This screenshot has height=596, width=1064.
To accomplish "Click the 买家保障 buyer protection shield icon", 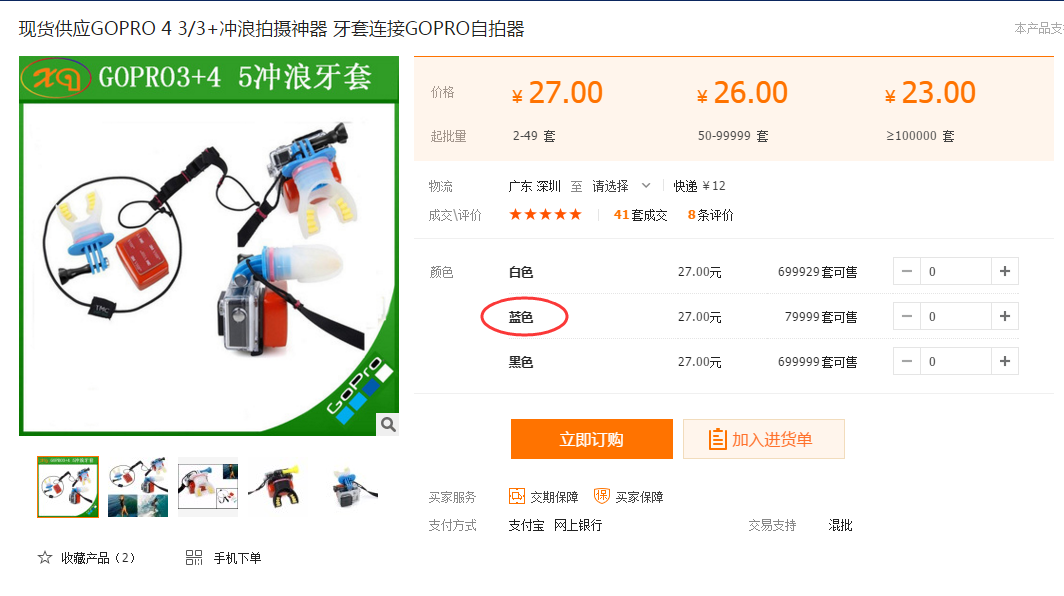I will (601, 496).
